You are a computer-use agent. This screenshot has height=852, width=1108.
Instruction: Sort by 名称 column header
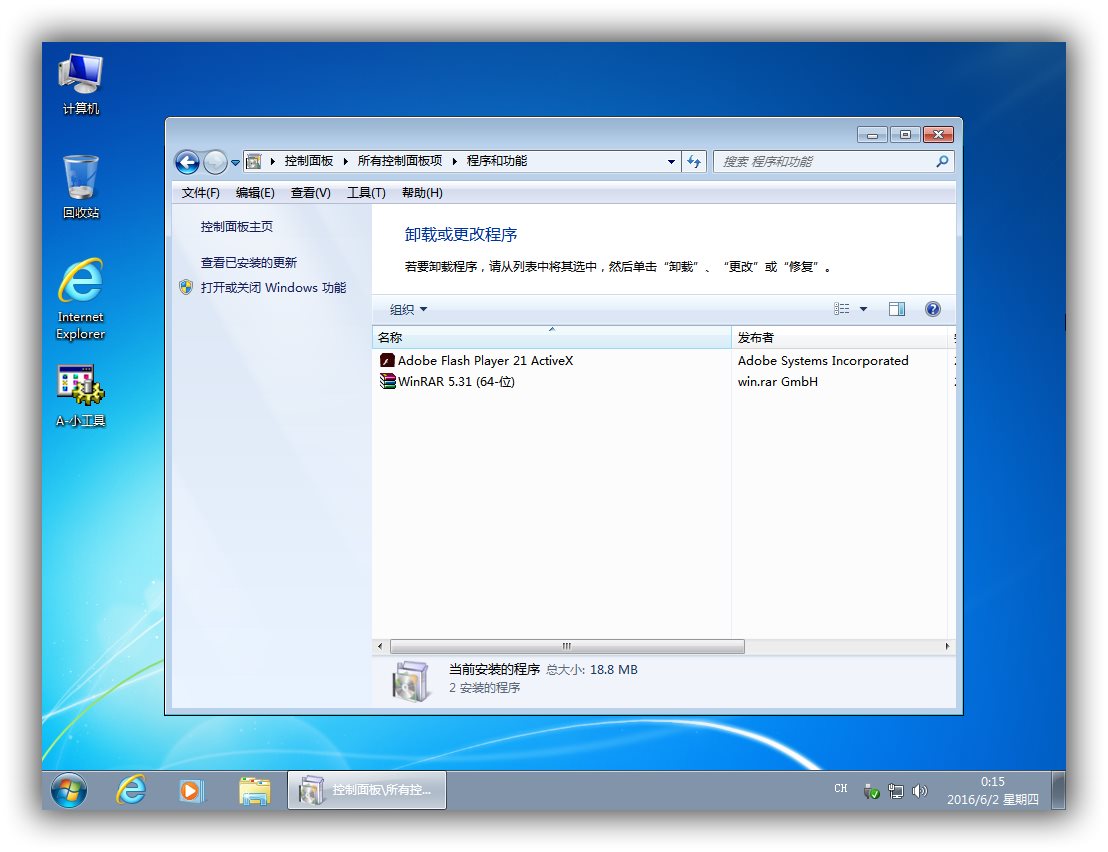tap(551, 338)
